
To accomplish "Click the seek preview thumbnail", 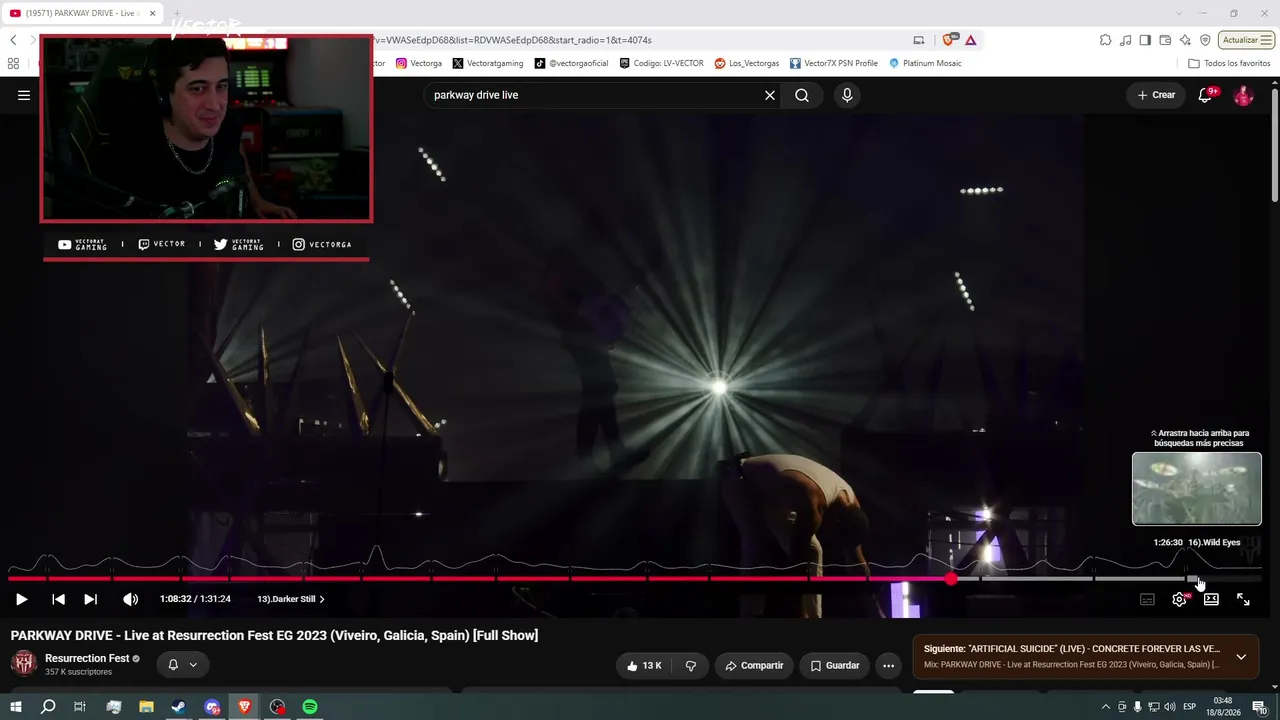I will (x=1197, y=489).
